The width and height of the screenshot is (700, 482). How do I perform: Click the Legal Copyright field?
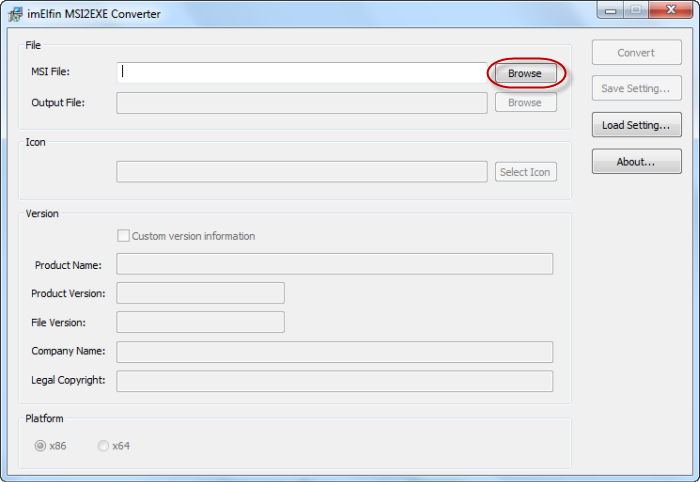coord(335,381)
